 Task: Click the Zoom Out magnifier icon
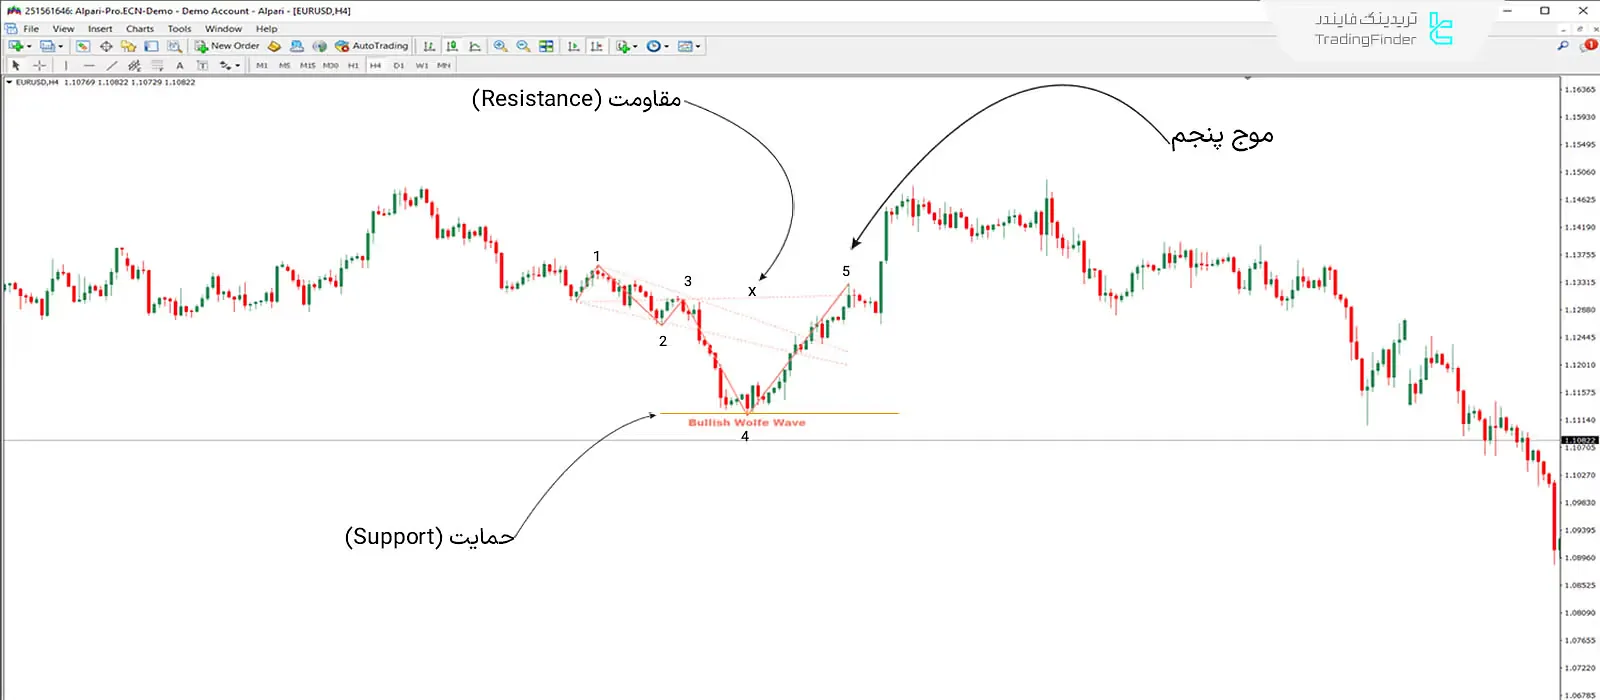coord(523,46)
